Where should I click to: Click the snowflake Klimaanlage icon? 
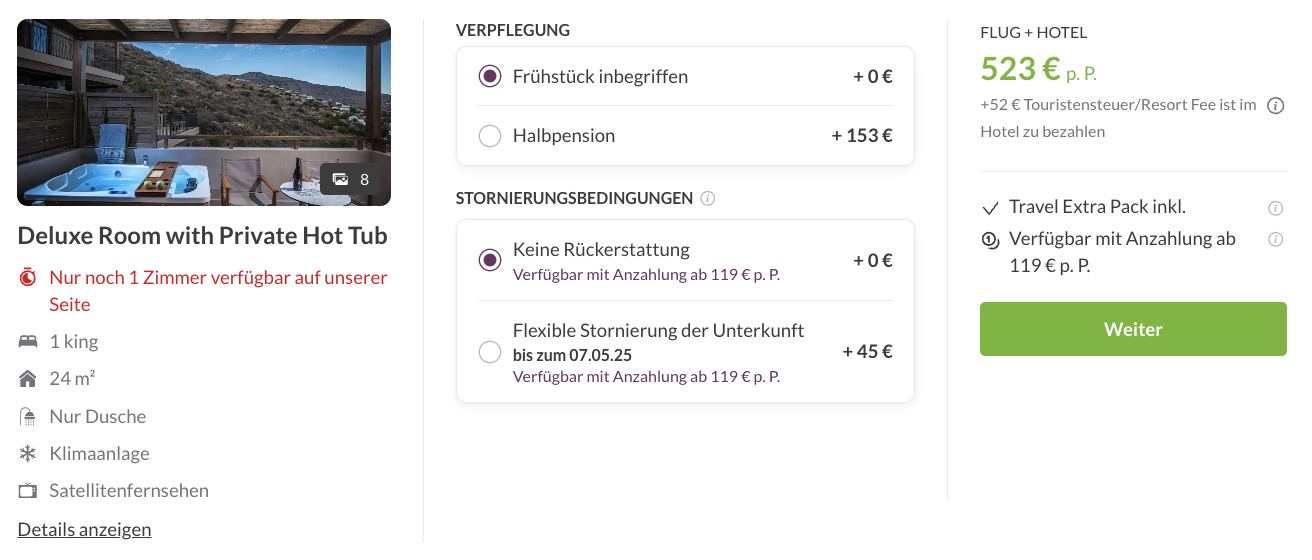coord(28,454)
